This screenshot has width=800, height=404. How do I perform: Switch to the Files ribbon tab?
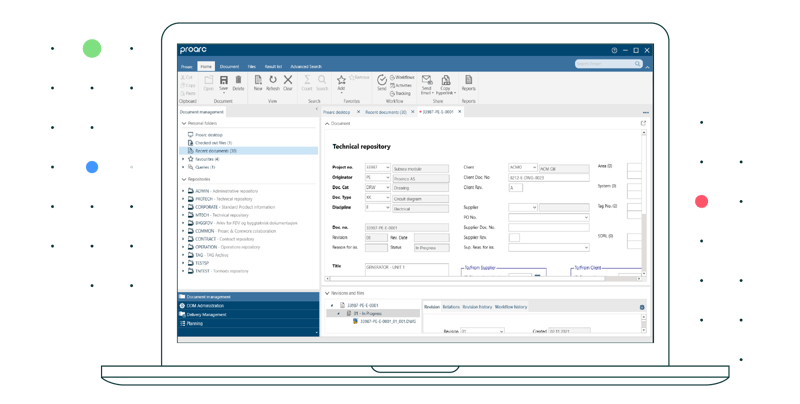pos(252,66)
